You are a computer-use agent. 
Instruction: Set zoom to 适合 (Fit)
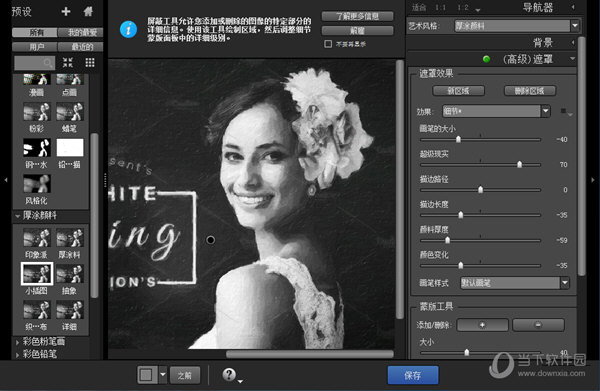(x=419, y=7)
